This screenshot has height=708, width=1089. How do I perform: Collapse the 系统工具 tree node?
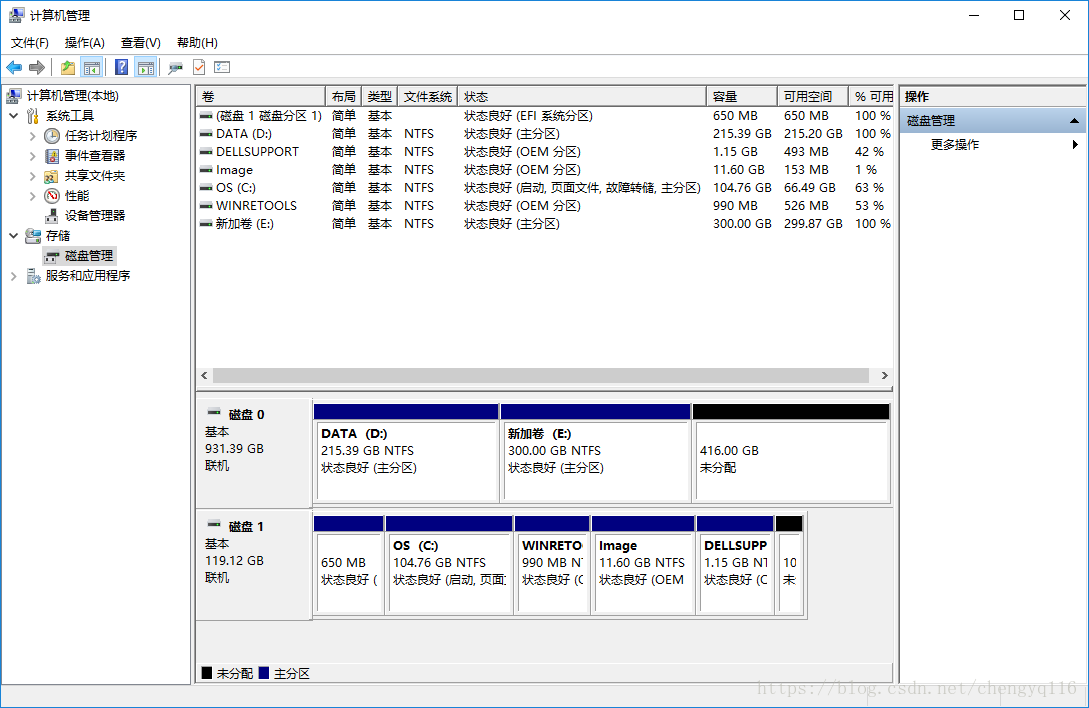[13, 115]
